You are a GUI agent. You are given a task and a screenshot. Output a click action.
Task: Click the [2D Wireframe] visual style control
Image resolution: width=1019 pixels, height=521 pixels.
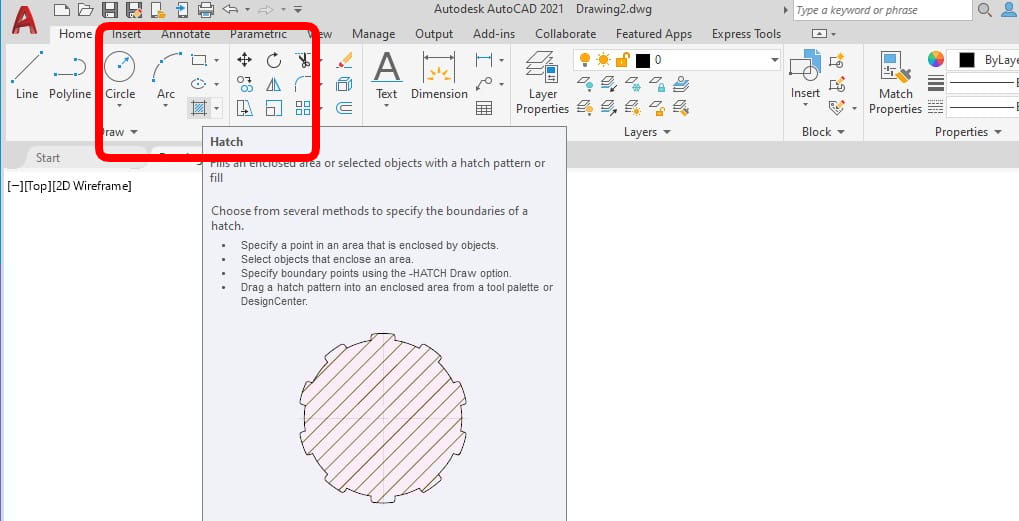coord(92,186)
